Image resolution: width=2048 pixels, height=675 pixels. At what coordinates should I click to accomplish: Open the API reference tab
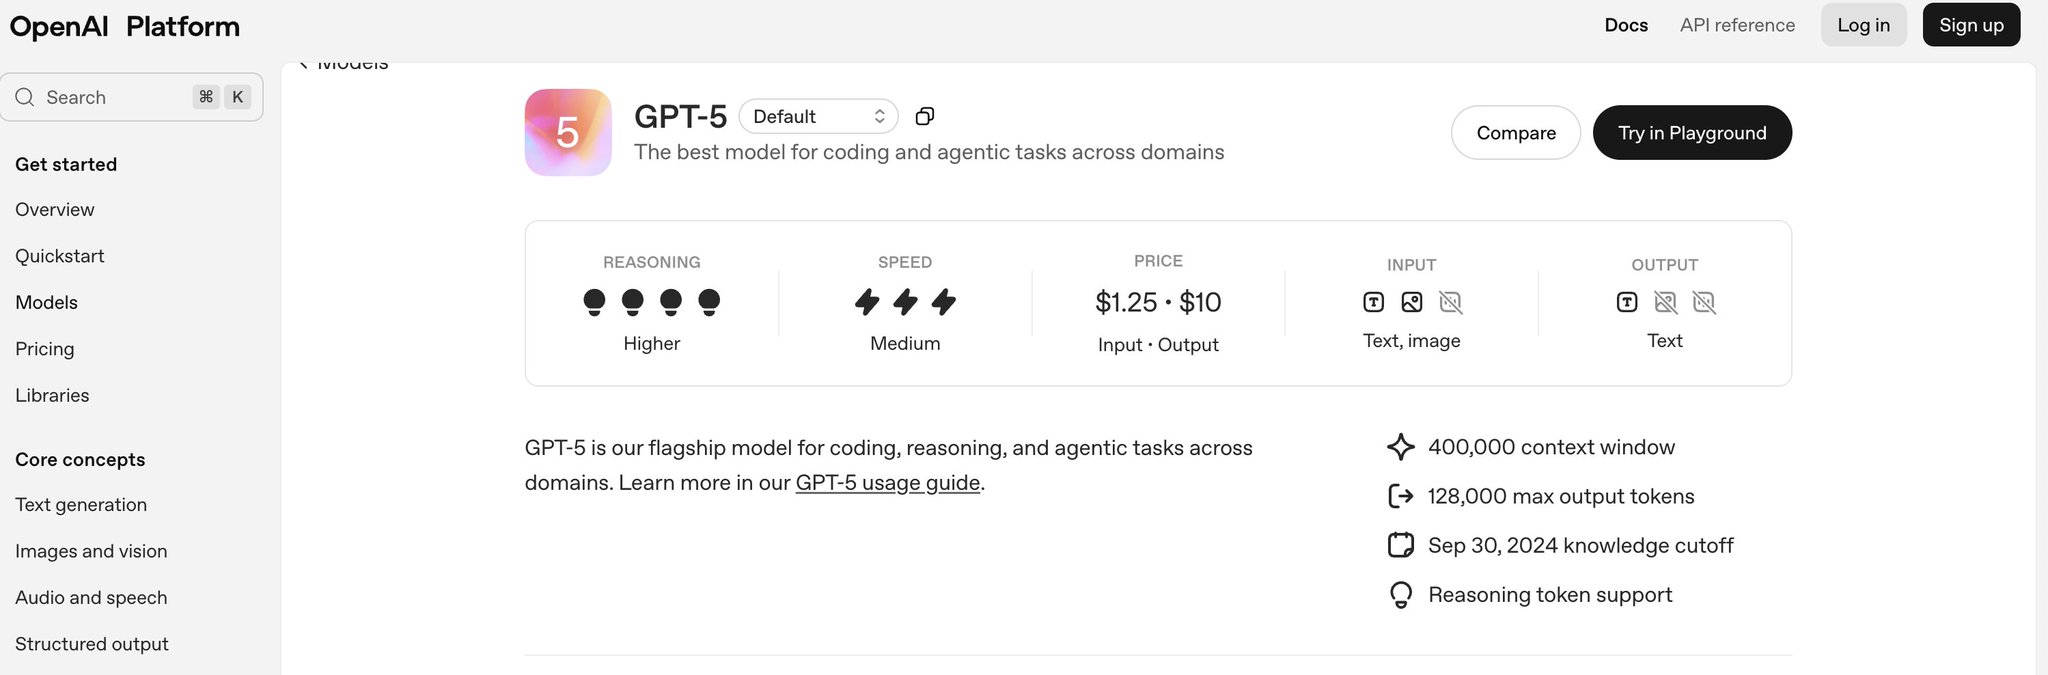click(x=1737, y=25)
